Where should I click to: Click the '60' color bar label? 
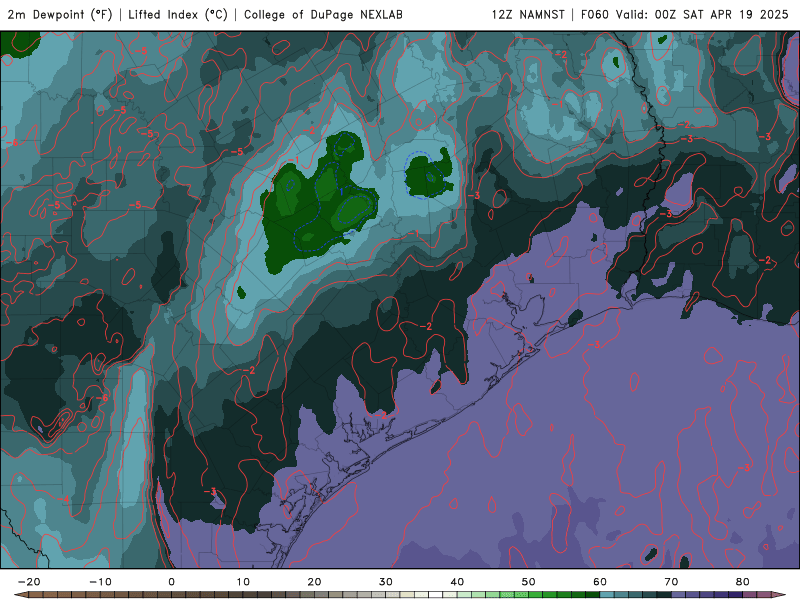[x=600, y=582]
